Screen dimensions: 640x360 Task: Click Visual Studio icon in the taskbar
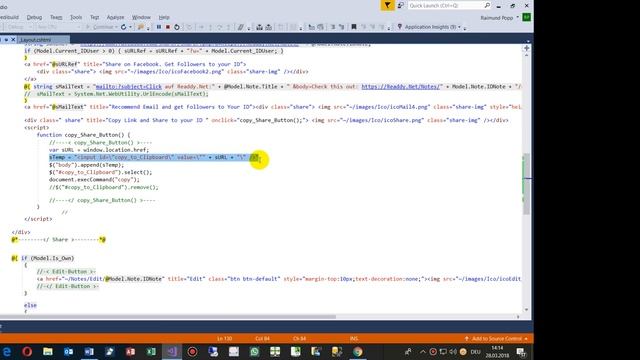pyautogui.click(x=172, y=351)
